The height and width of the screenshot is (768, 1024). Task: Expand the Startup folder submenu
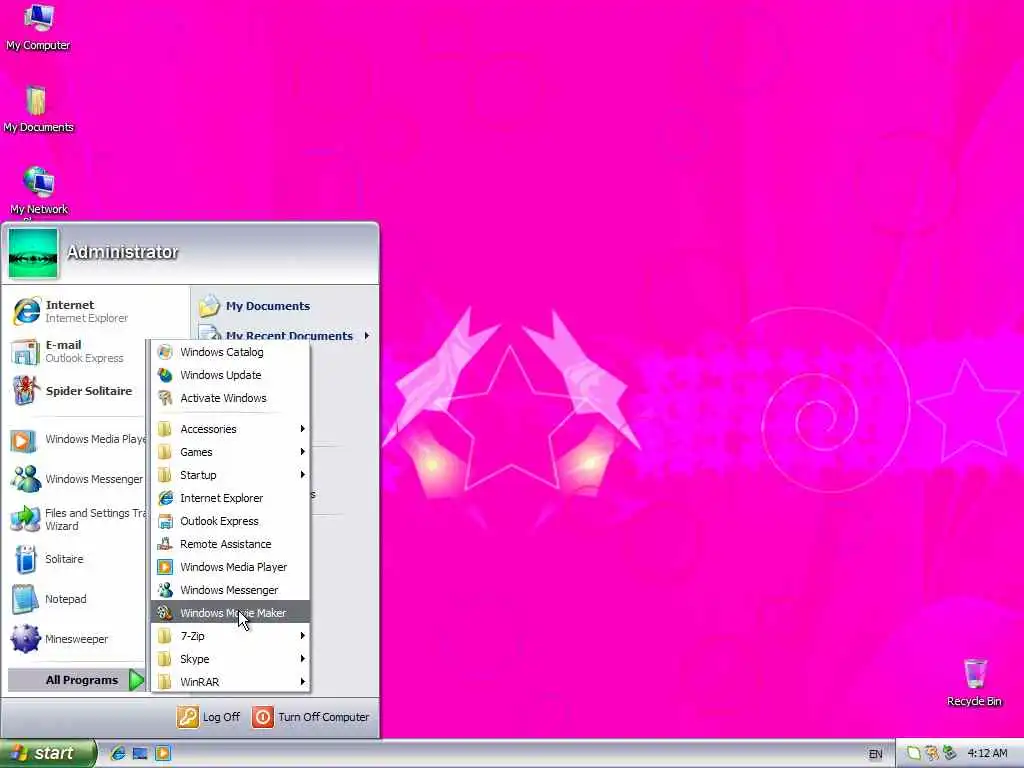230,475
